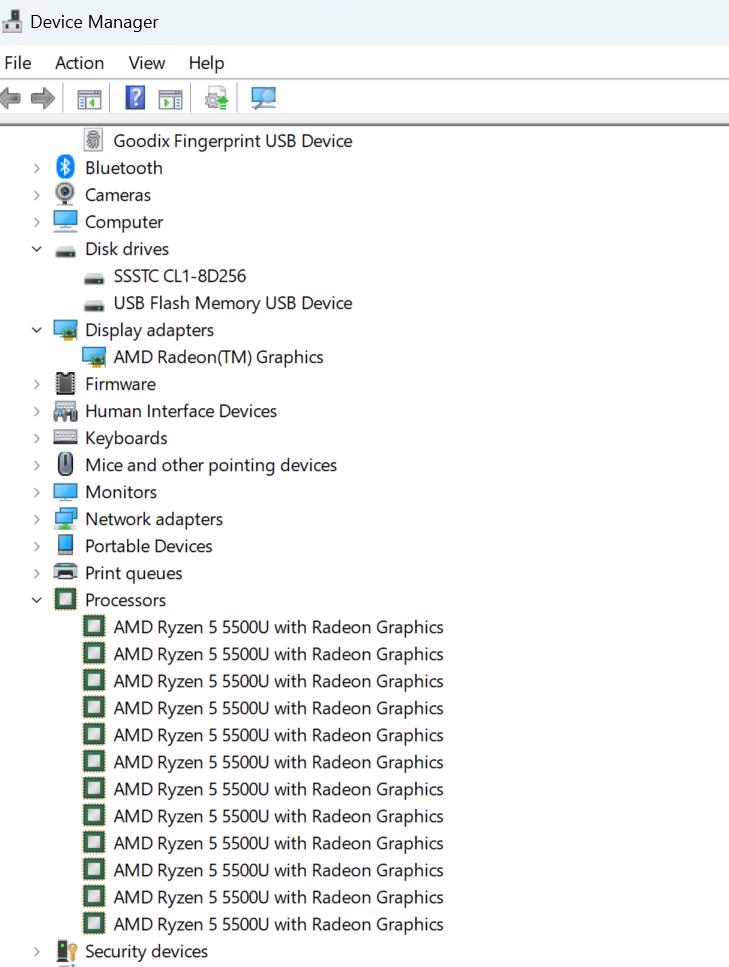The image size is (729, 967).
Task: Click the chip icon beside Firmware
Action: pos(65,384)
